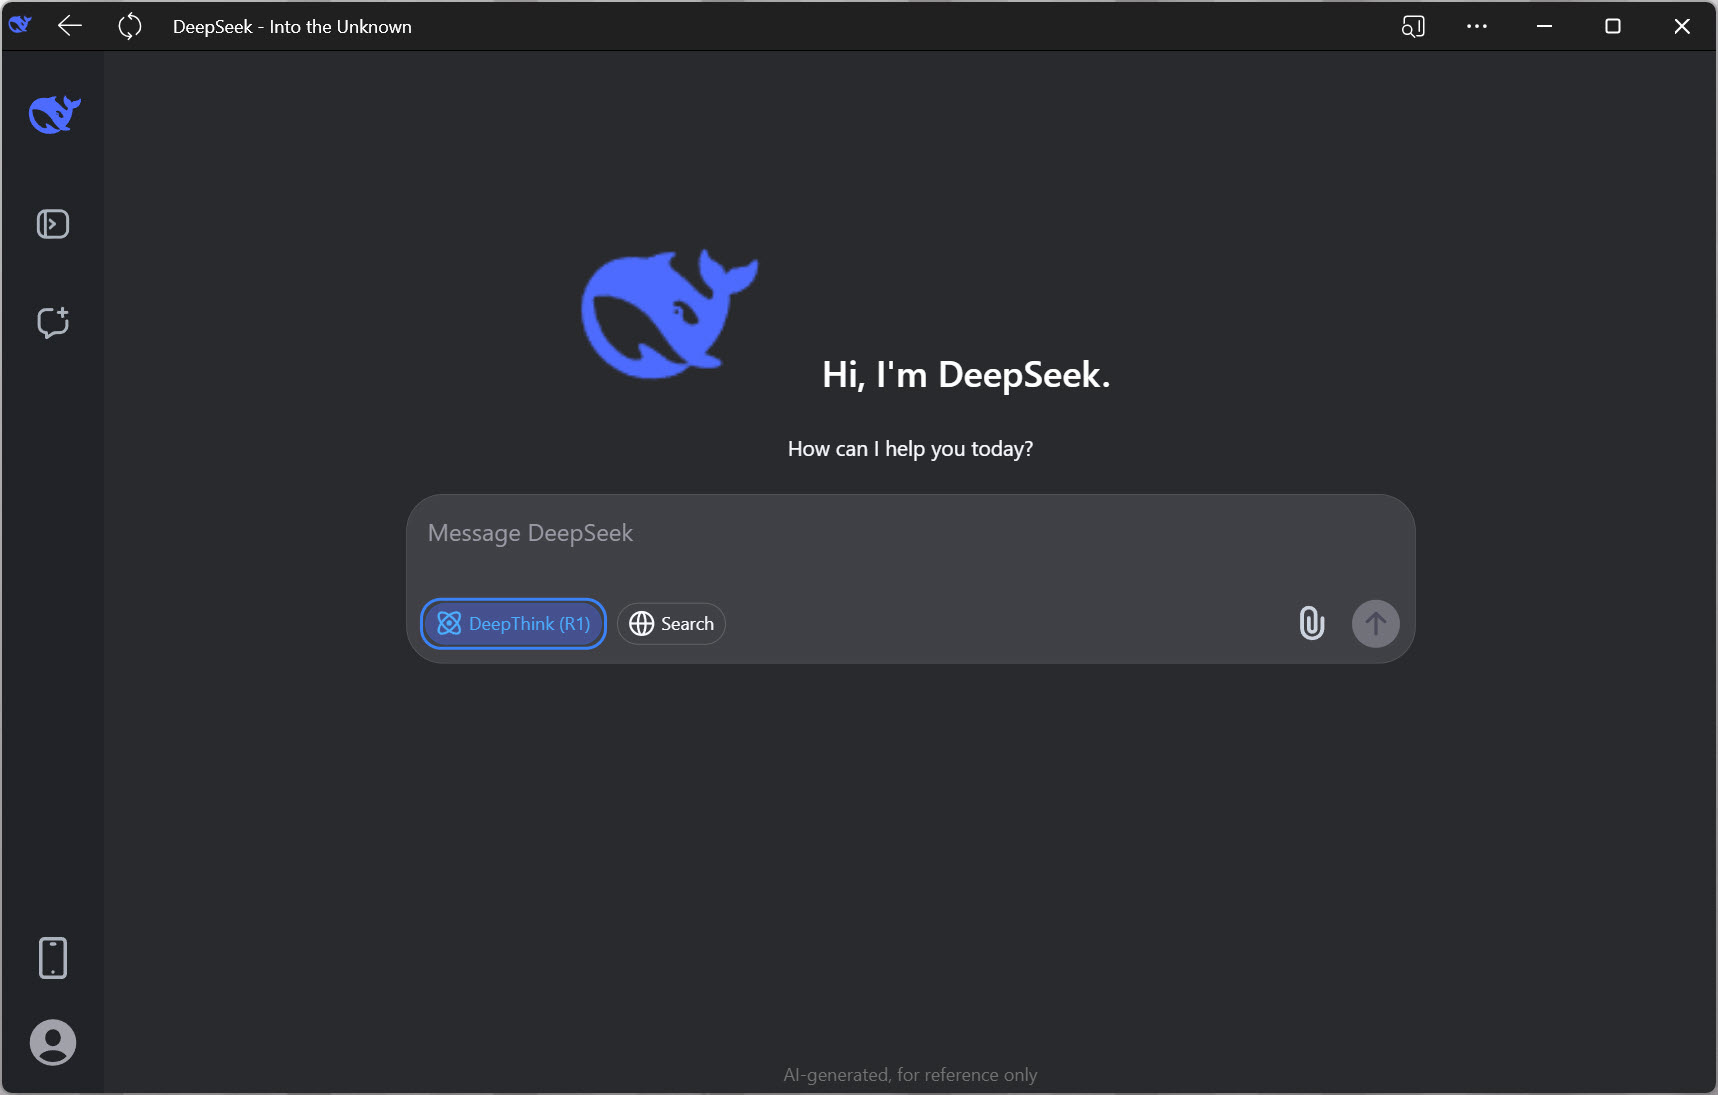Open the cast/app window icon in title bar
Viewport: 1718px width, 1095px height.
point(1413,26)
